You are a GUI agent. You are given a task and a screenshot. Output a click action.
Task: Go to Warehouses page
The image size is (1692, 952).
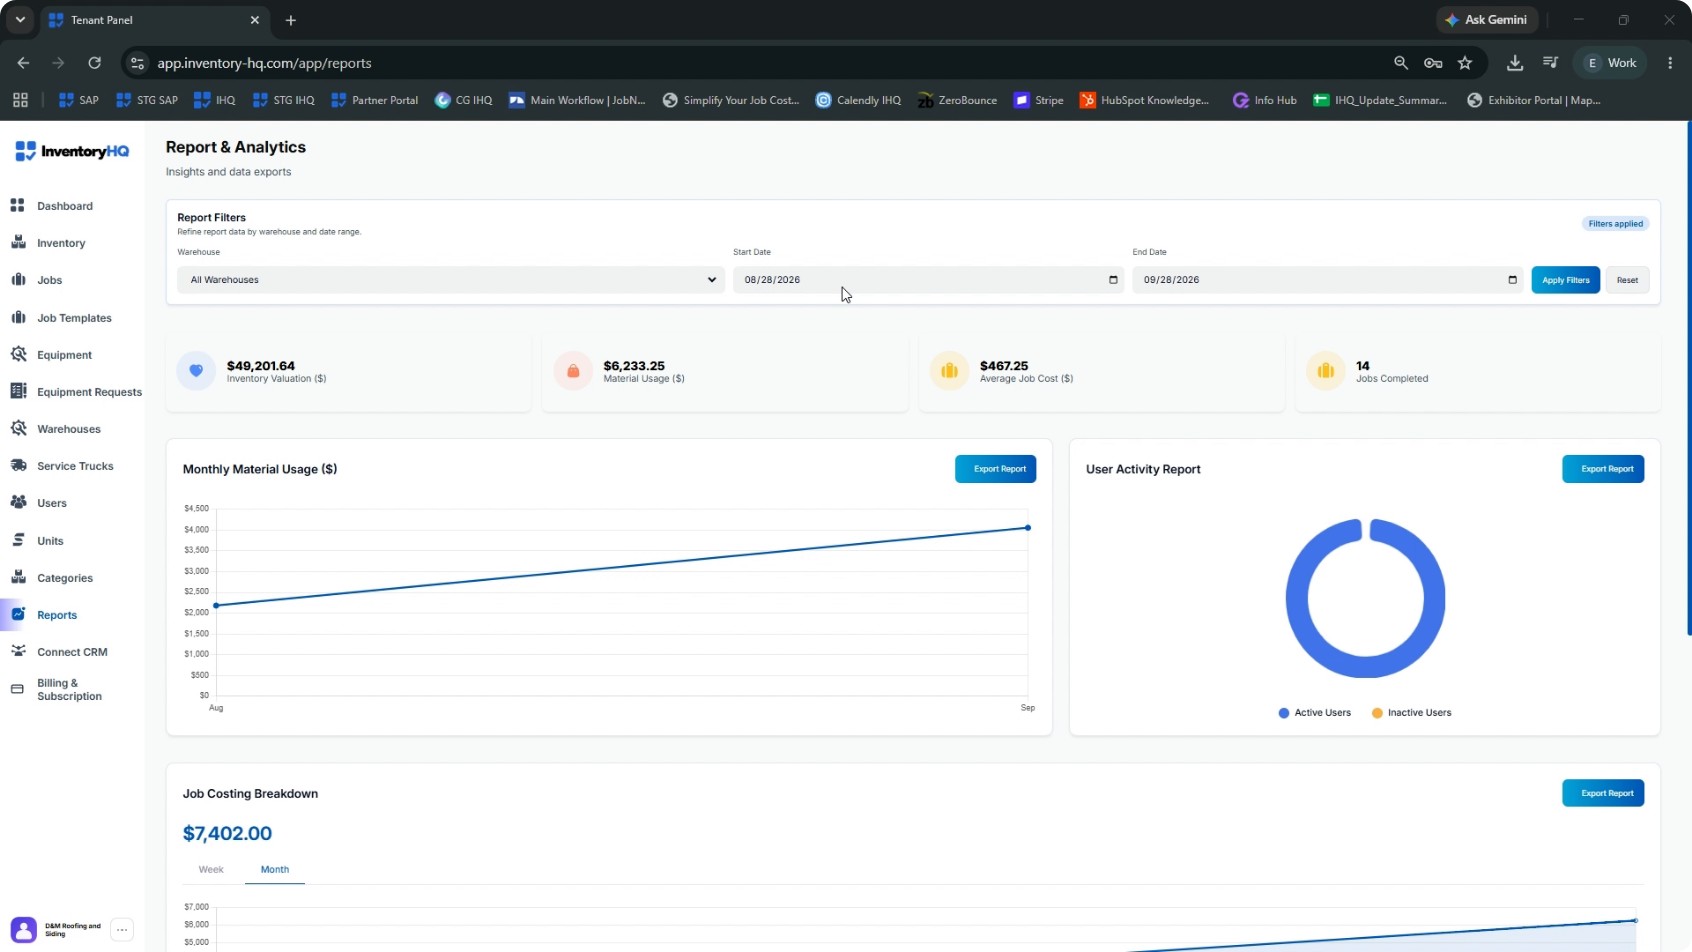[x=68, y=429]
